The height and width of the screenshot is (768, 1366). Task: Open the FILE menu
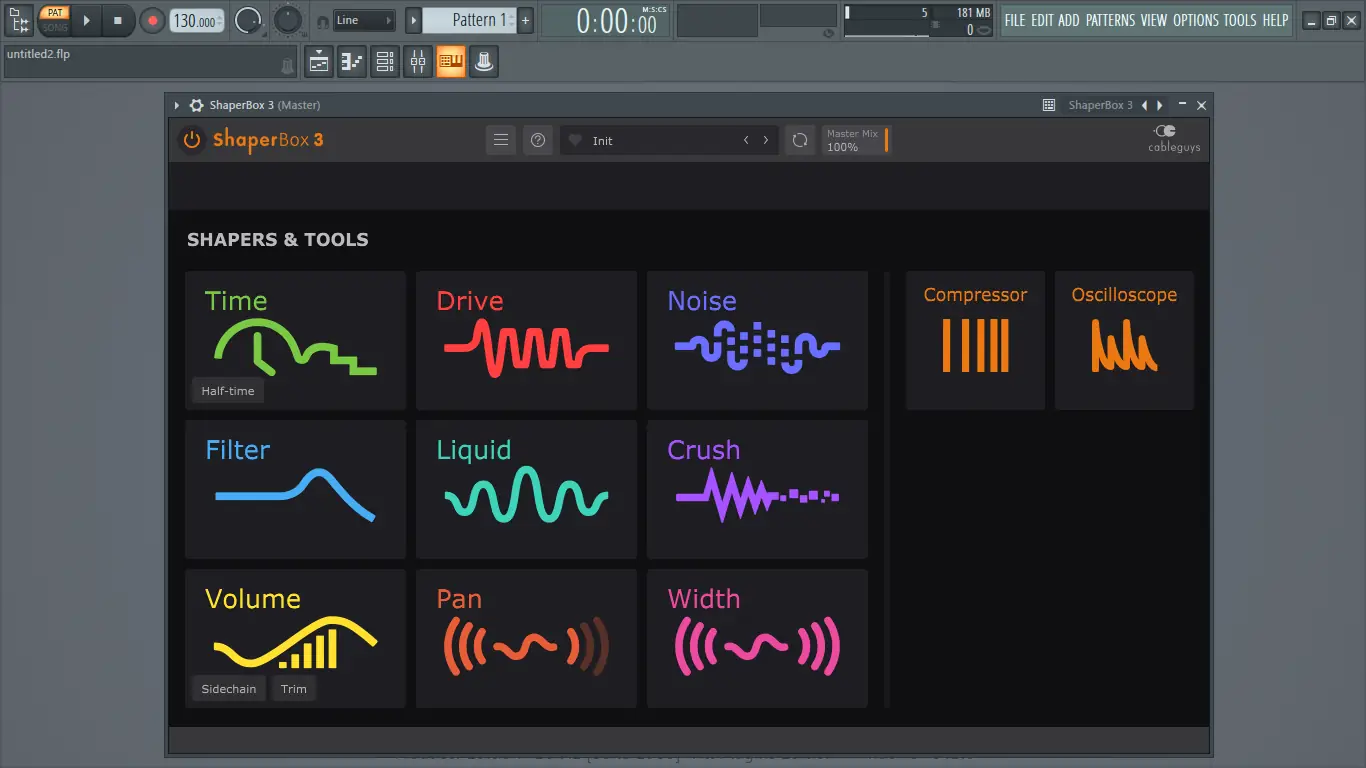coord(1015,20)
